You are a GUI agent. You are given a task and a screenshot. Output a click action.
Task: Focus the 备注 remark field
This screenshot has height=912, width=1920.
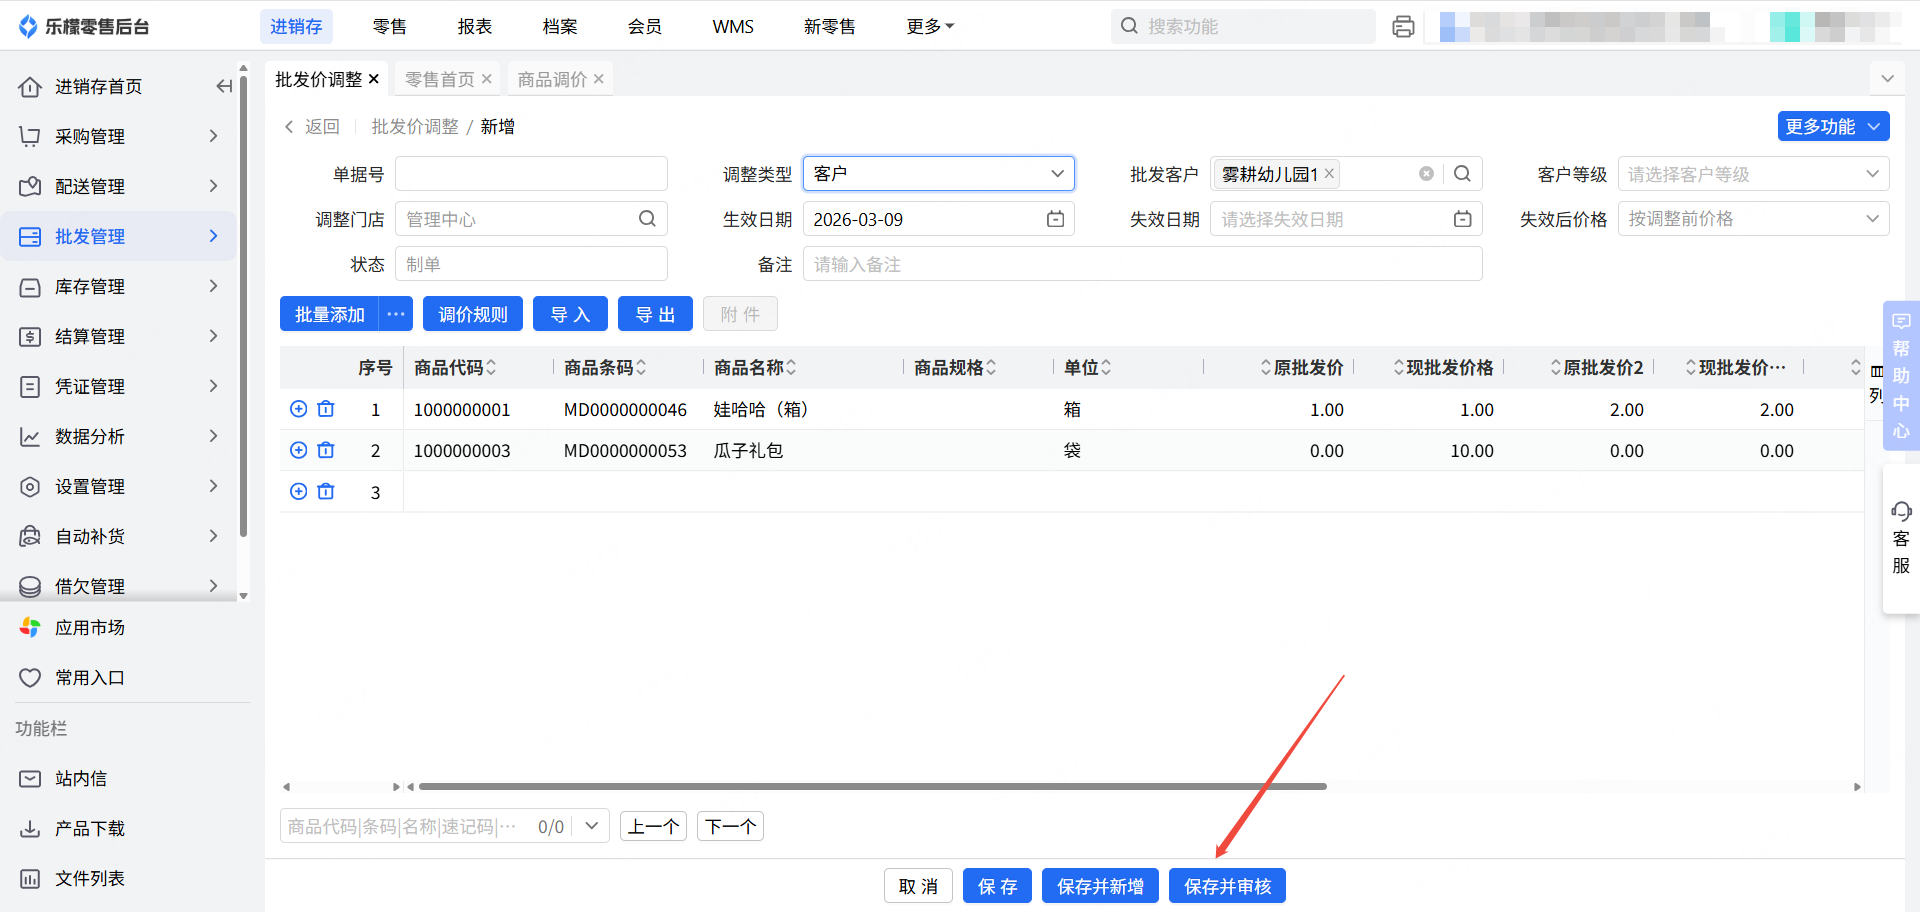click(x=1142, y=264)
